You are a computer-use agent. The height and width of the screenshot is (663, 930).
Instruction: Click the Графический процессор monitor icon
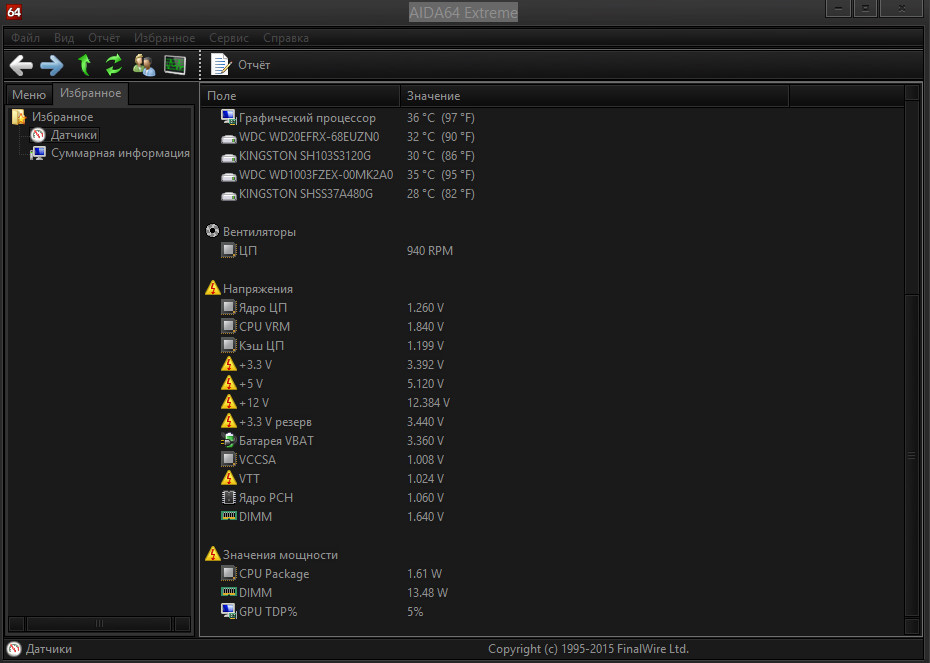228,117
